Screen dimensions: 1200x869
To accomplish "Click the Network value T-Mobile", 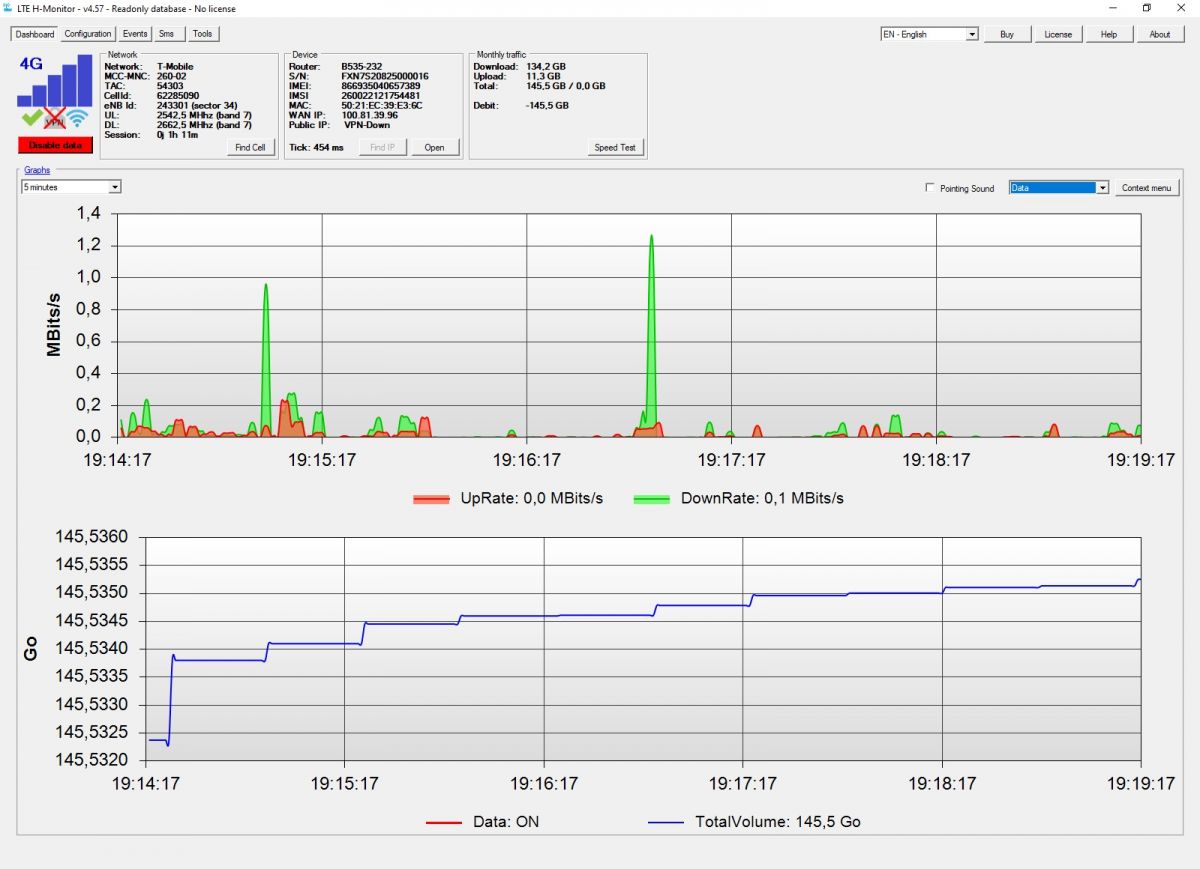I will pyautogui.click(x=175, y=67).
